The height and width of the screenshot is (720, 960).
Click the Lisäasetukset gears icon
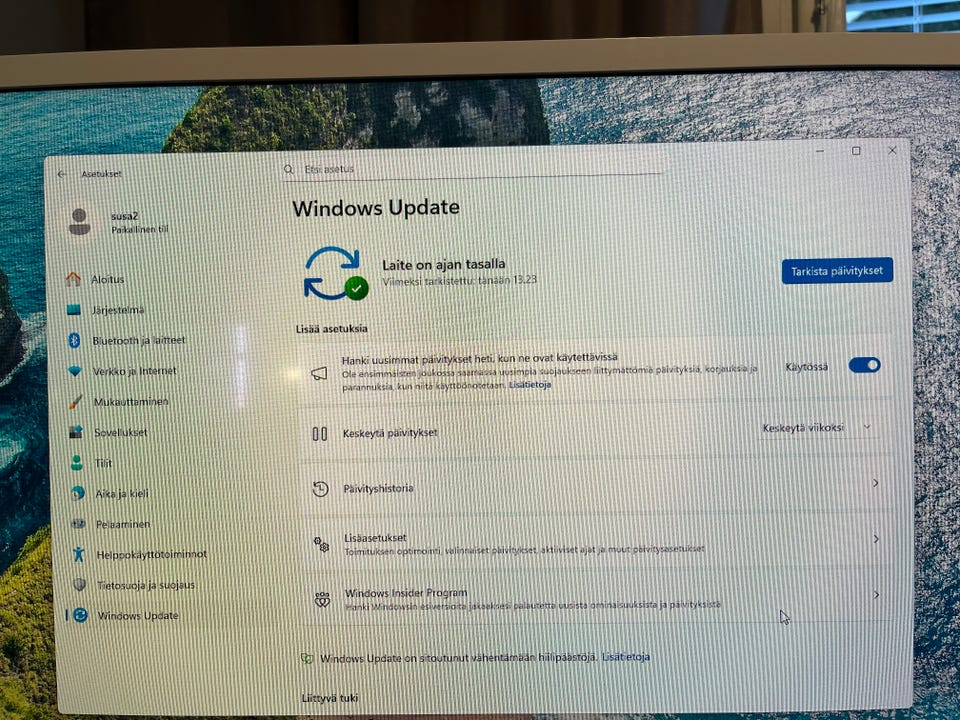pyautogui.click(x=321, y=544)
